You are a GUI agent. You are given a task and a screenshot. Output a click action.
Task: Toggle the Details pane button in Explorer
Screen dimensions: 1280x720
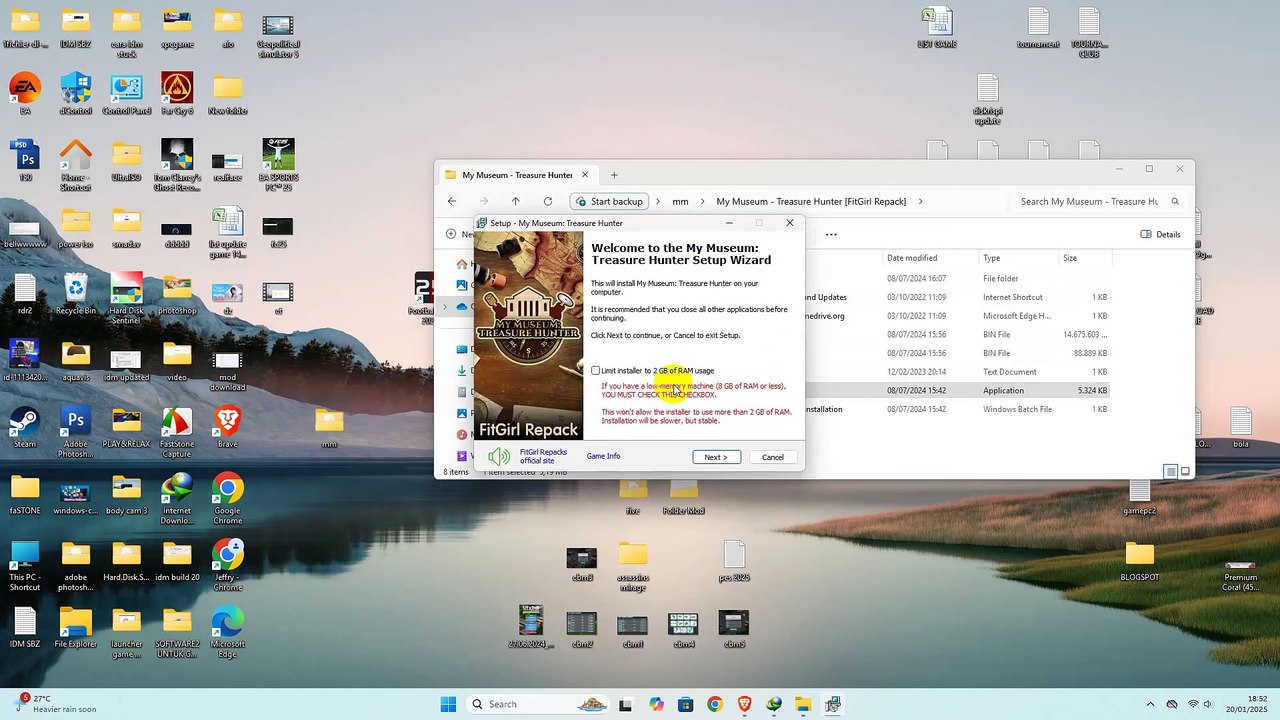tap(1161, 234)
